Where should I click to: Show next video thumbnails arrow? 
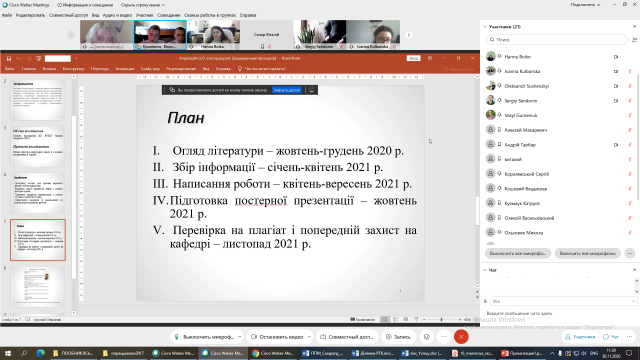409,35
